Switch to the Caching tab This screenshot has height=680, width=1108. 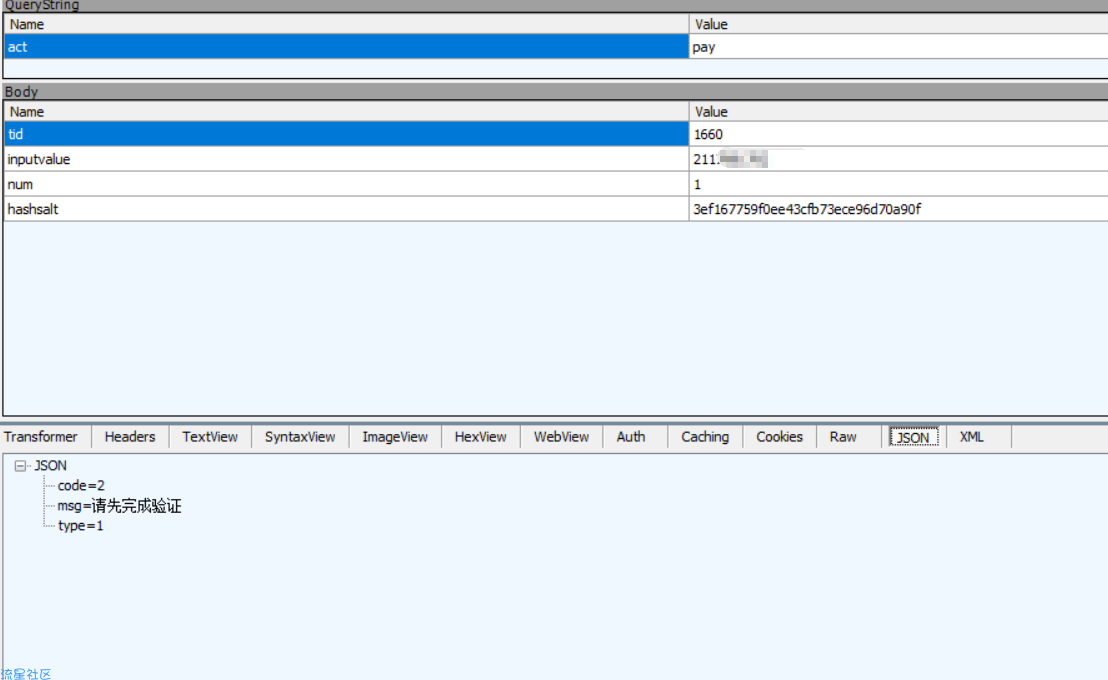tap(705, 437)
